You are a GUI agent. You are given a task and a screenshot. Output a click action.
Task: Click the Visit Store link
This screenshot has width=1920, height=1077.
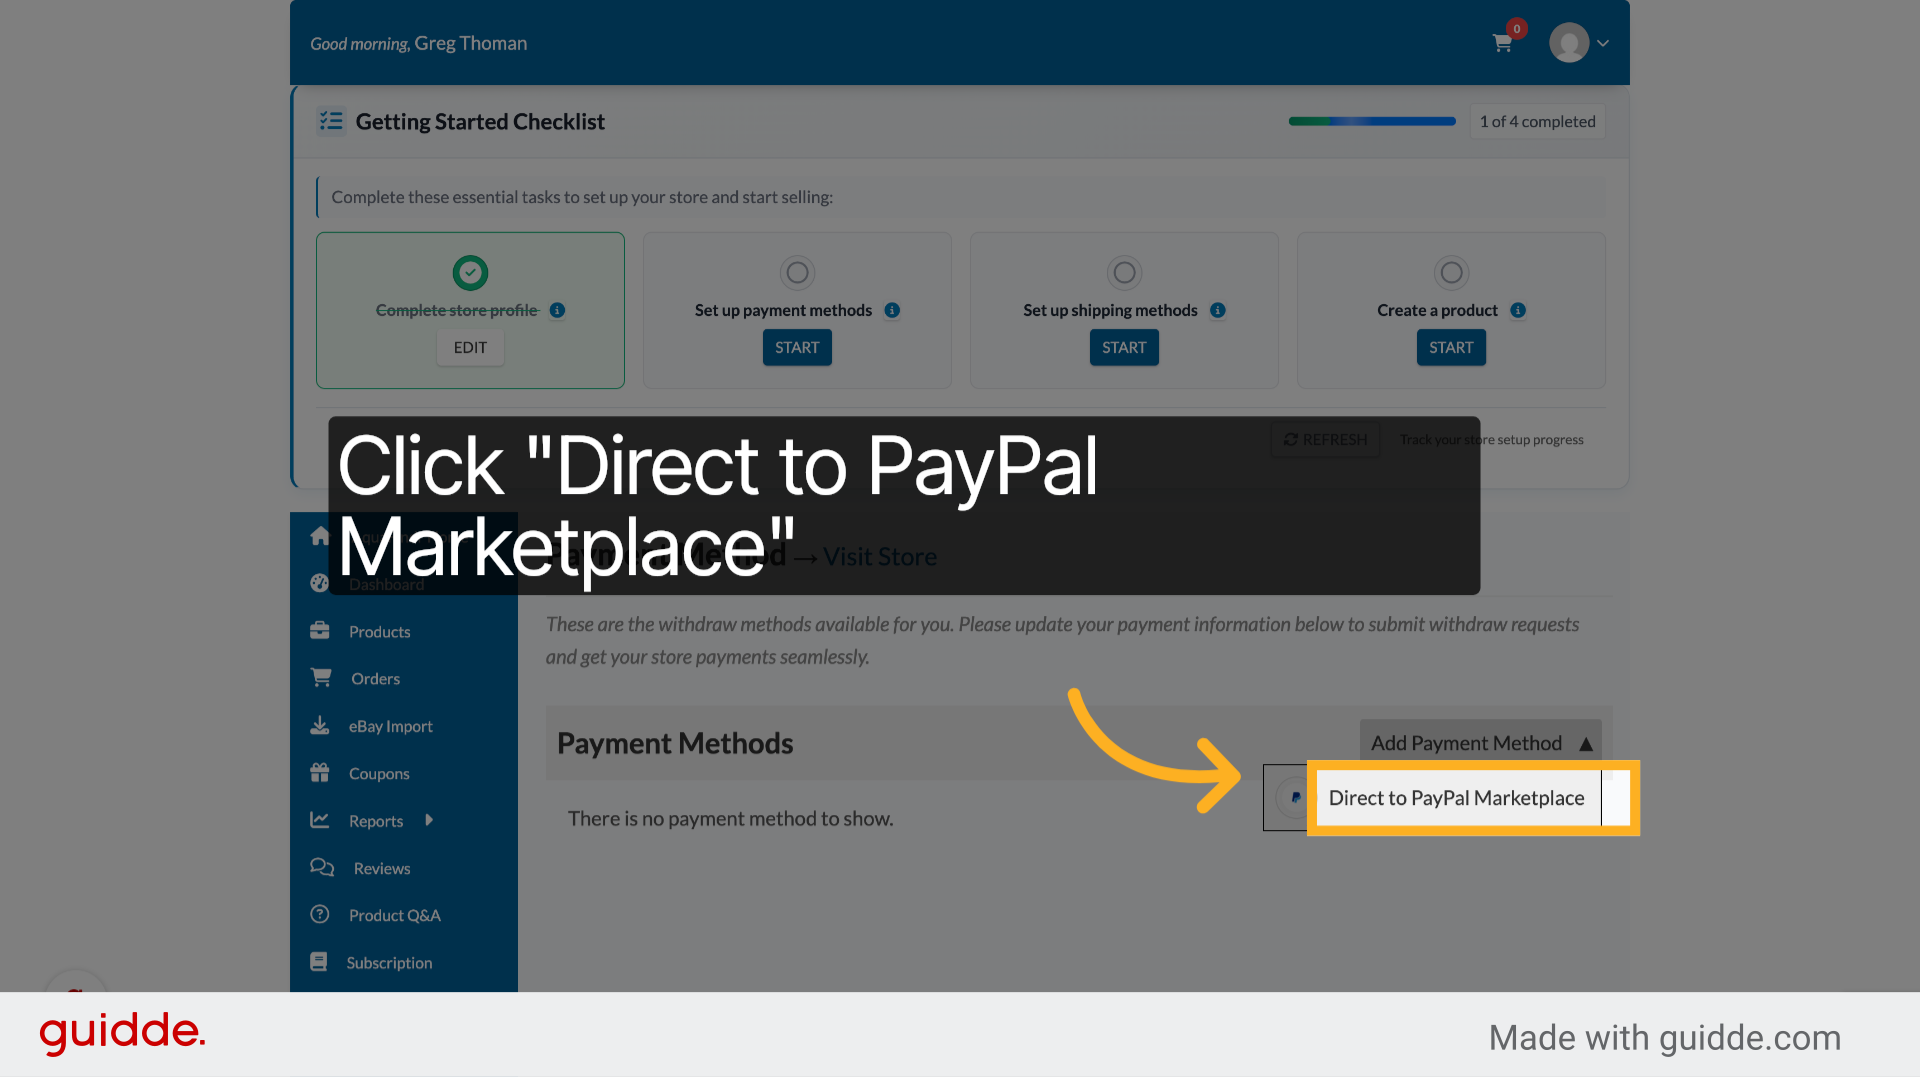pyautogui.click(x=880, y=557)
